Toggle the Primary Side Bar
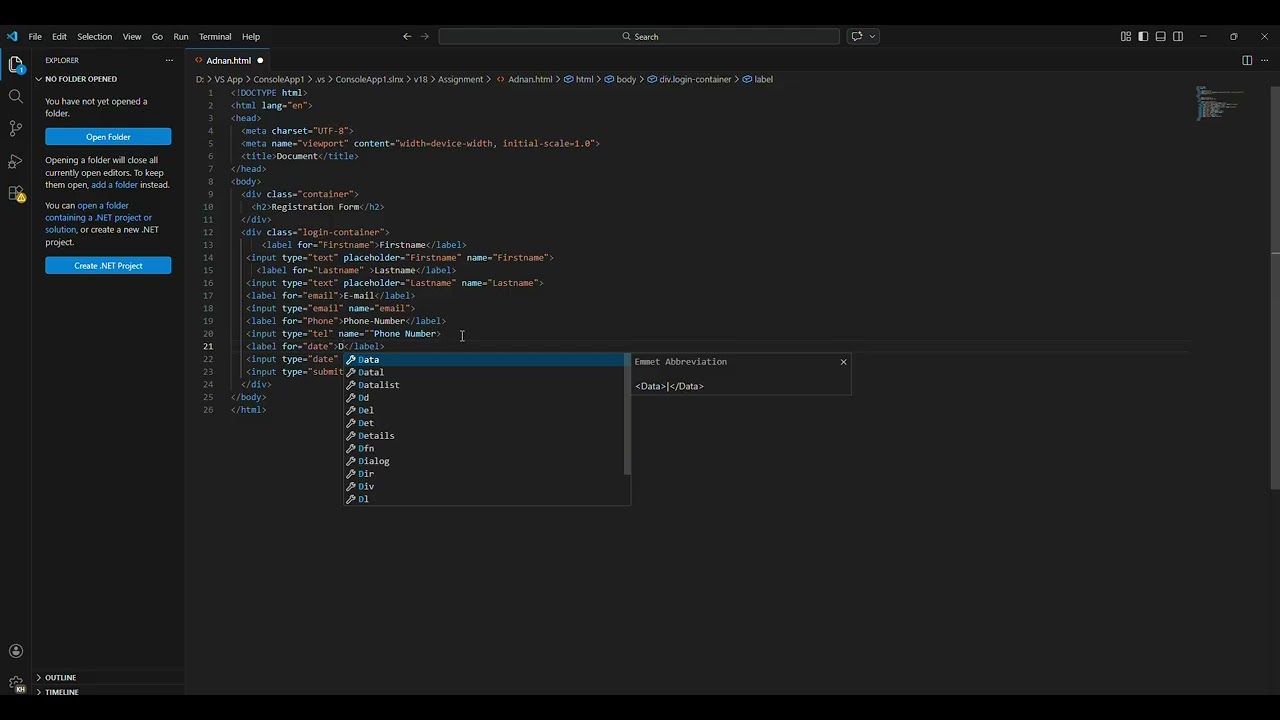This screenshot has width=1280, height=720. click(x=1143, y=36)
